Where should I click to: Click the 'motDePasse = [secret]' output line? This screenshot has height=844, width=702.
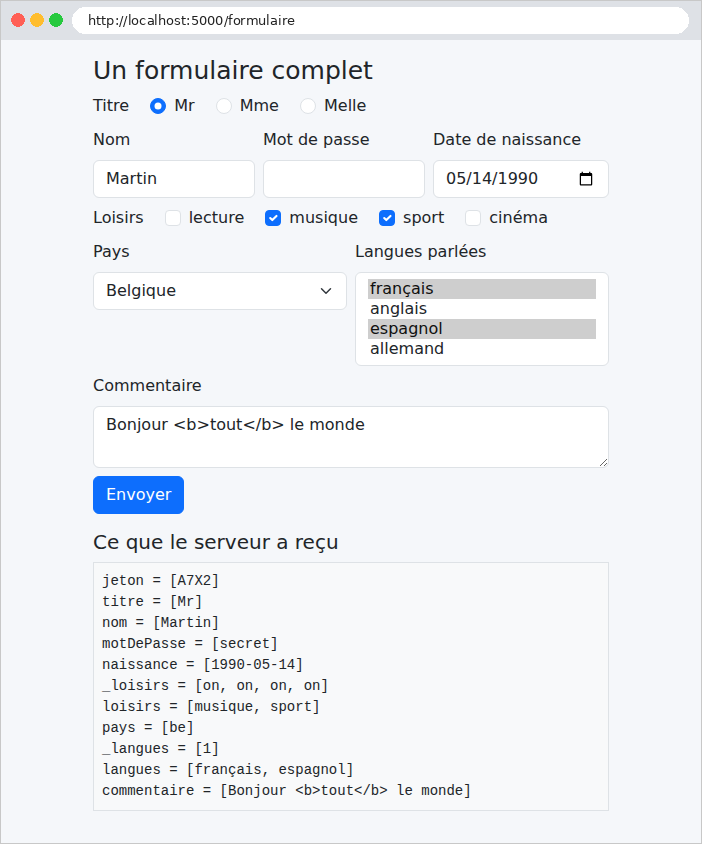coord(190,643)
